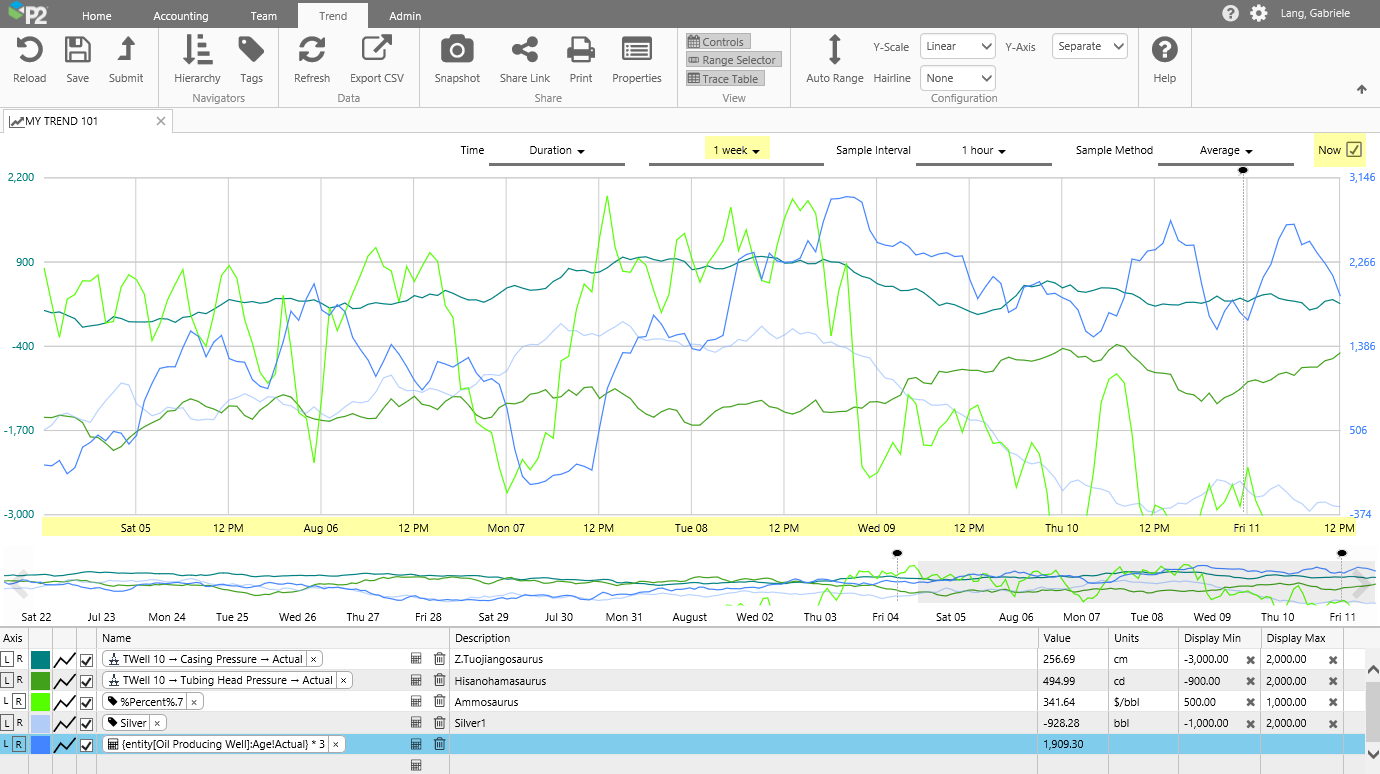Click the Share Link icon
The width and height of the screenshot is (1380, 774).
(524, 50)
